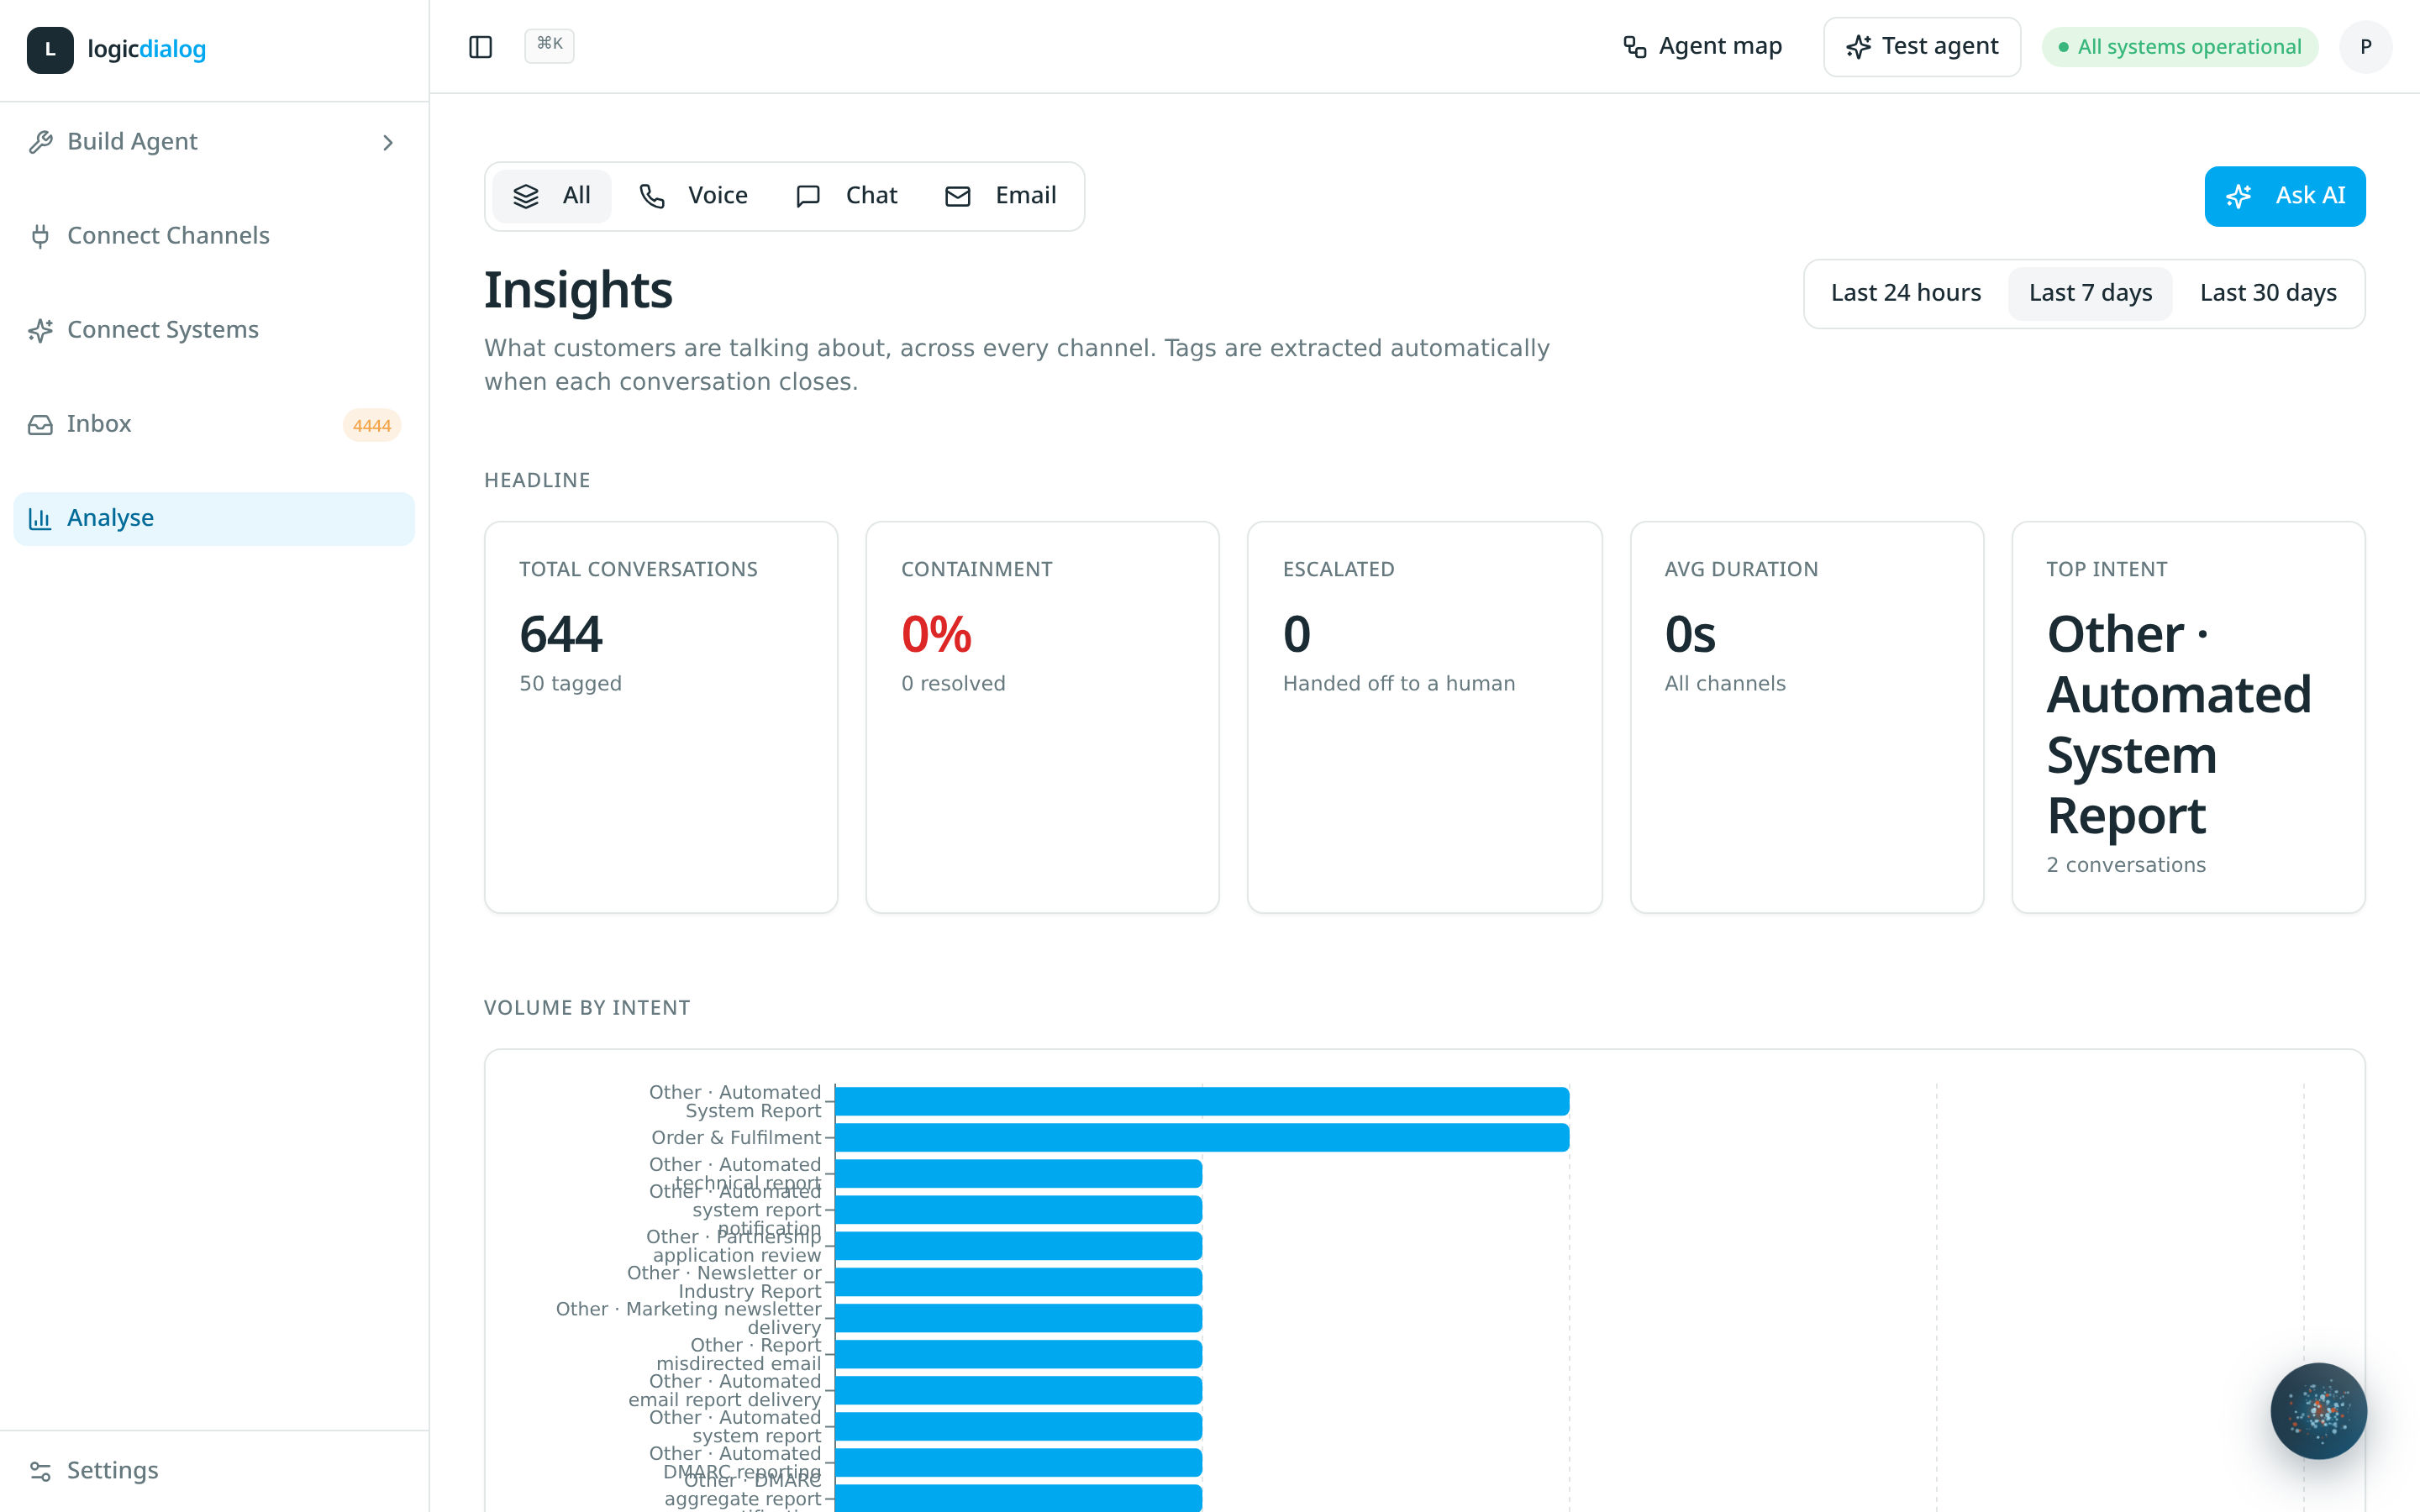Click the Test agent button
Screen dimensions: 2420x1512
[1921, 47]
